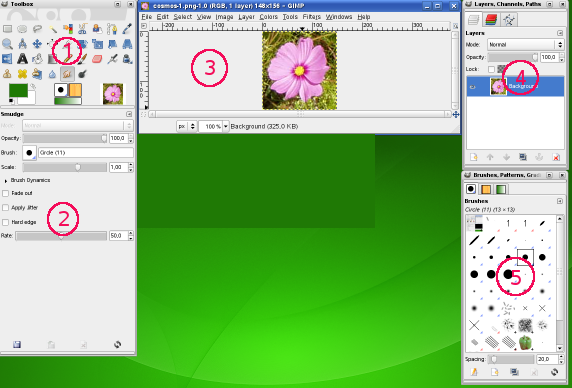Toggle the layer Lock checkbox

coord(491,69)
